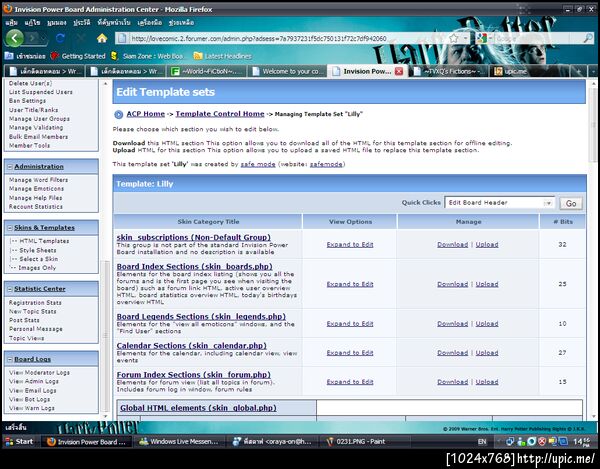The image size is (600, 469).
Task: Open Manage User Groups
Action: point(39,119)
